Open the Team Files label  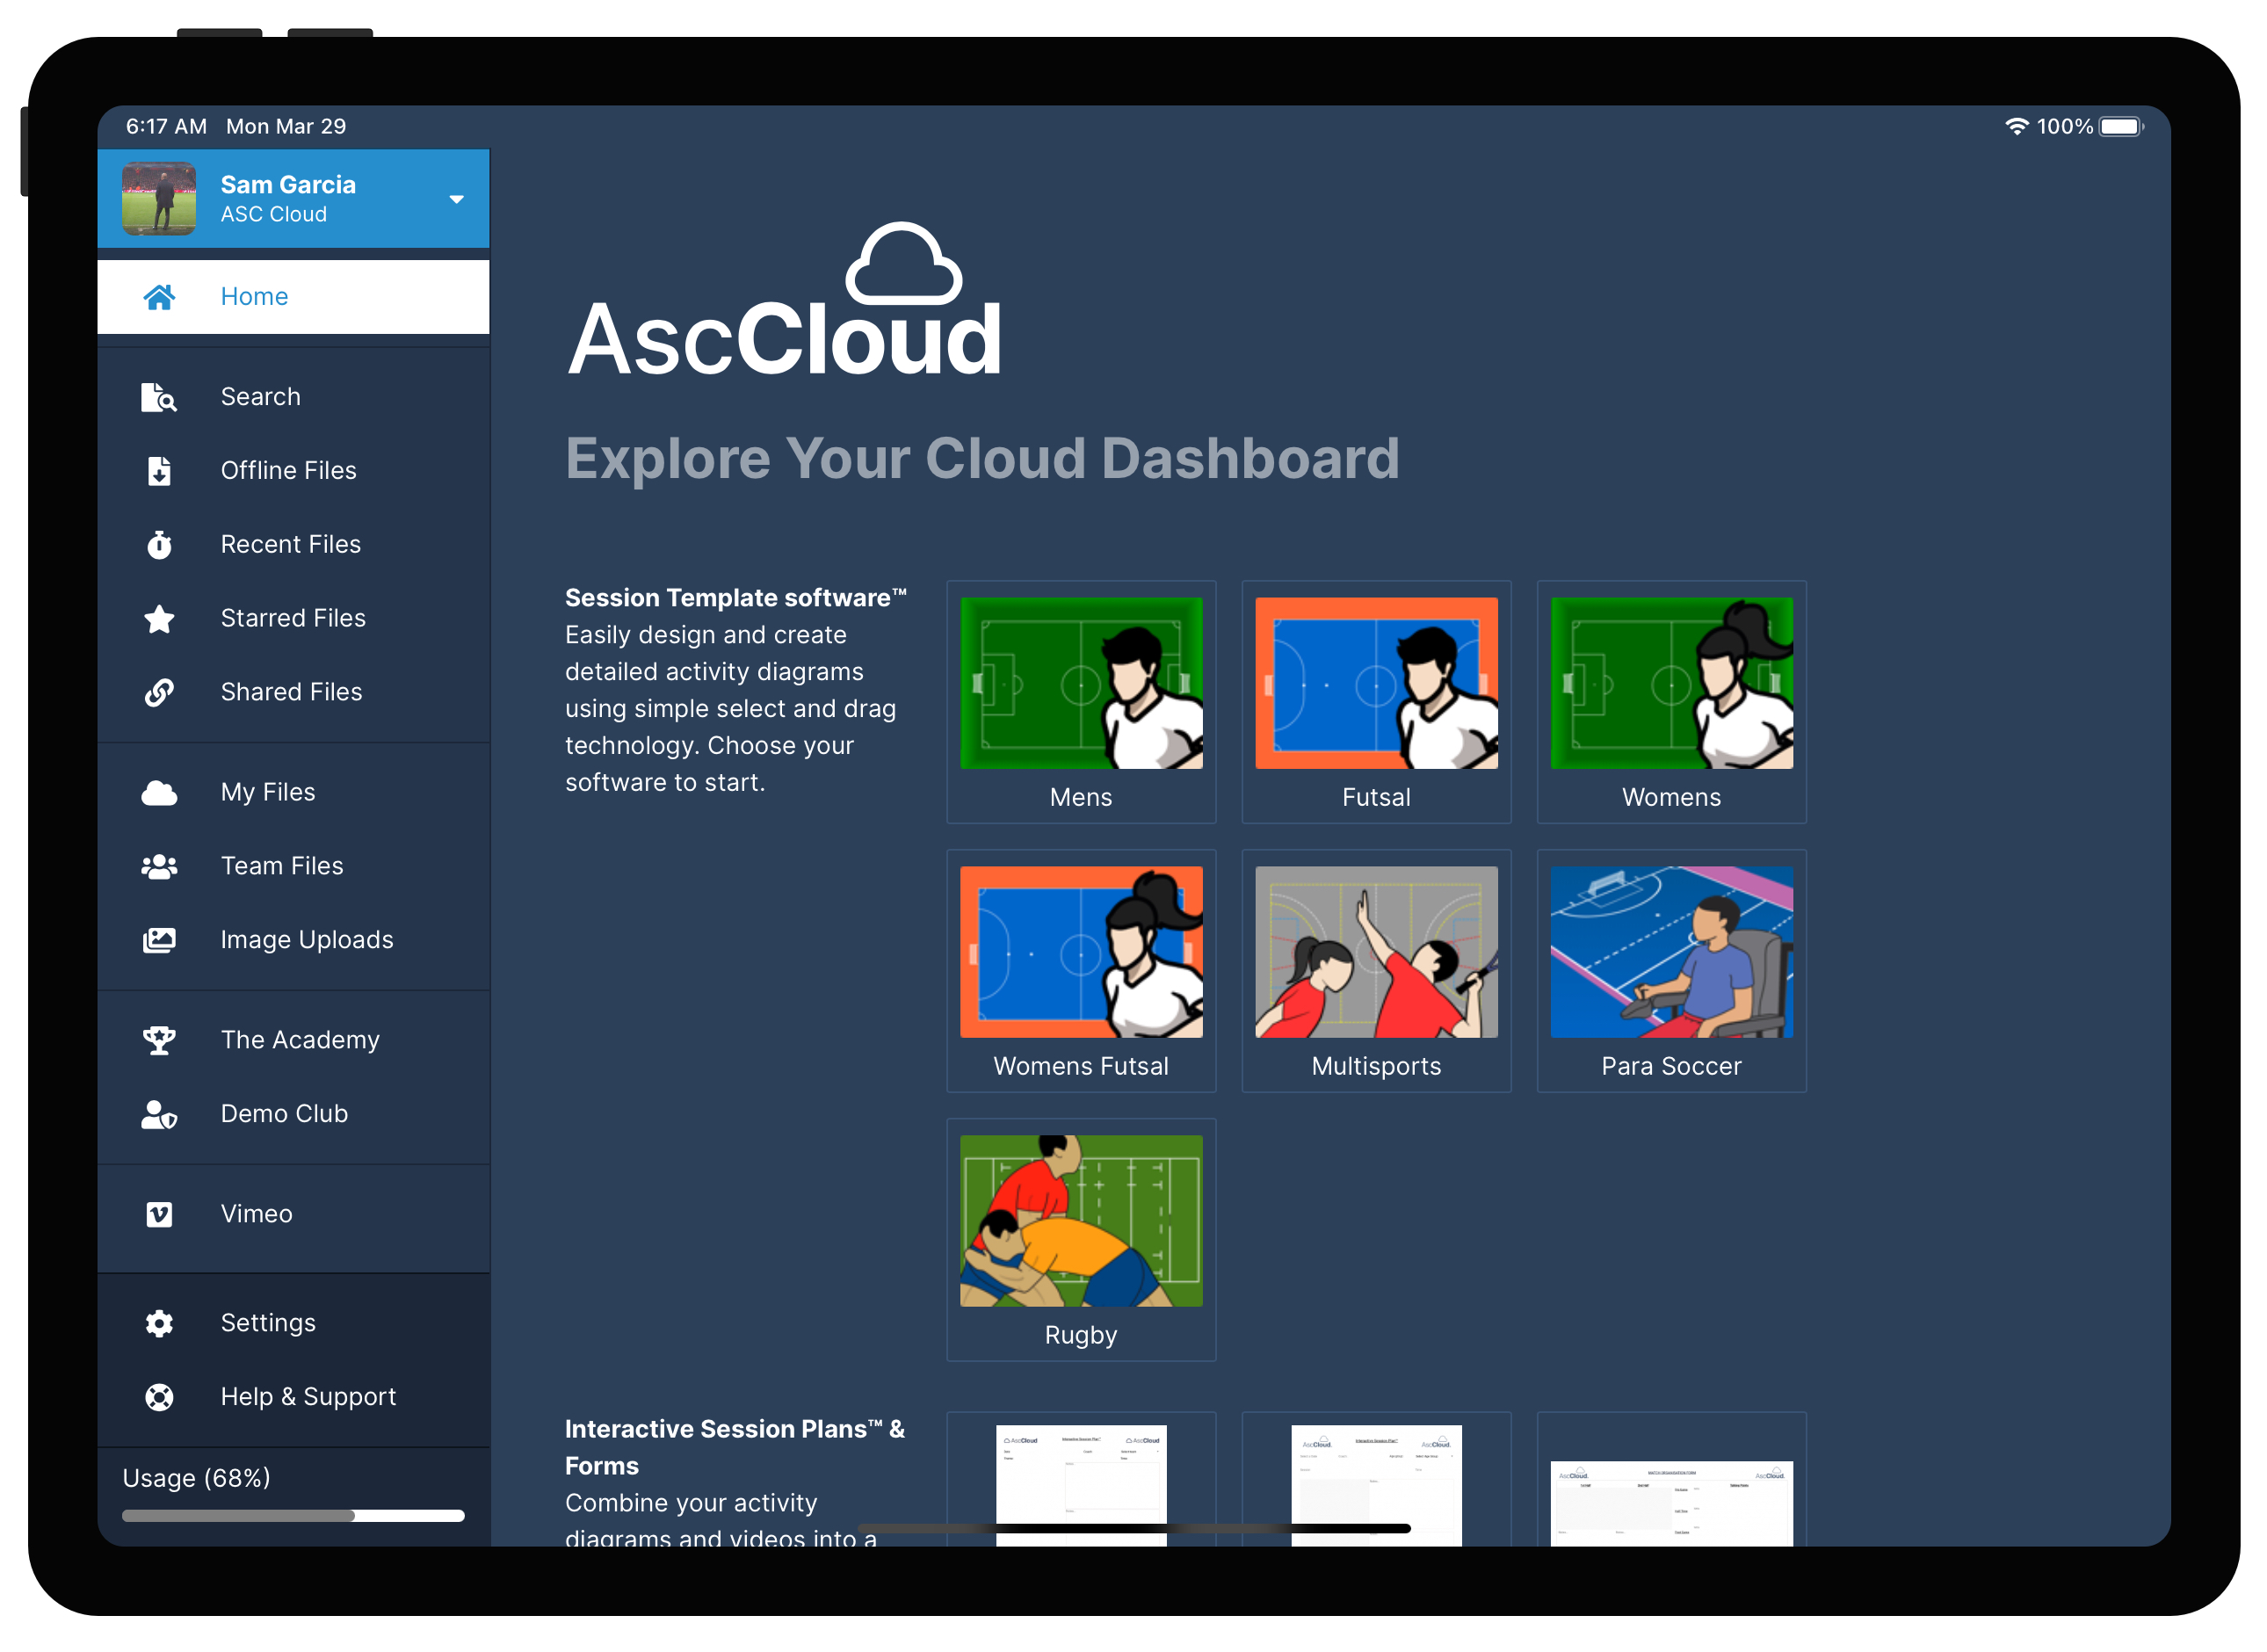(x=282, y=867)
